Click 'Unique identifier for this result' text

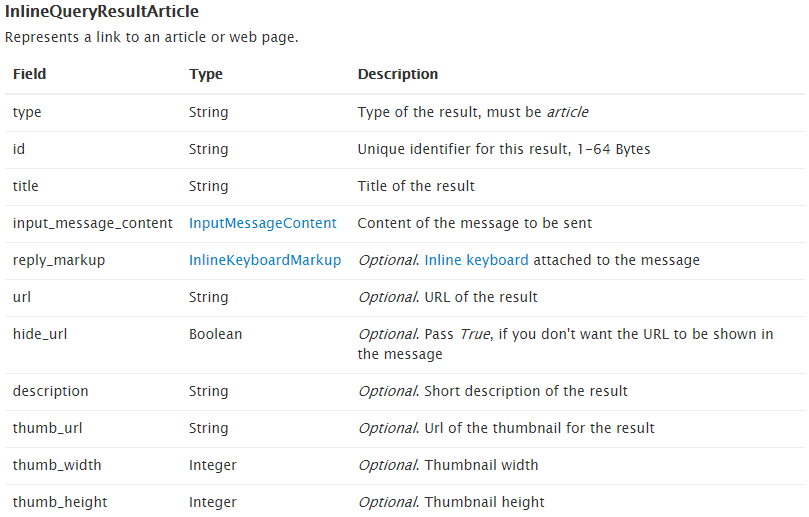pos(464,149)
